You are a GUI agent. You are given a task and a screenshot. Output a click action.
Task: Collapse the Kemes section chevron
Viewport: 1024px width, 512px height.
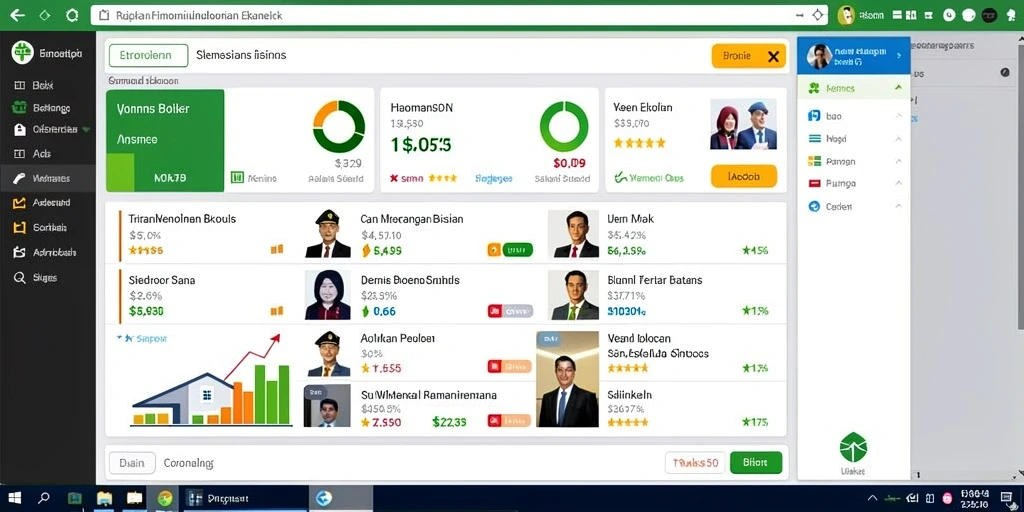tap(899, 88)
